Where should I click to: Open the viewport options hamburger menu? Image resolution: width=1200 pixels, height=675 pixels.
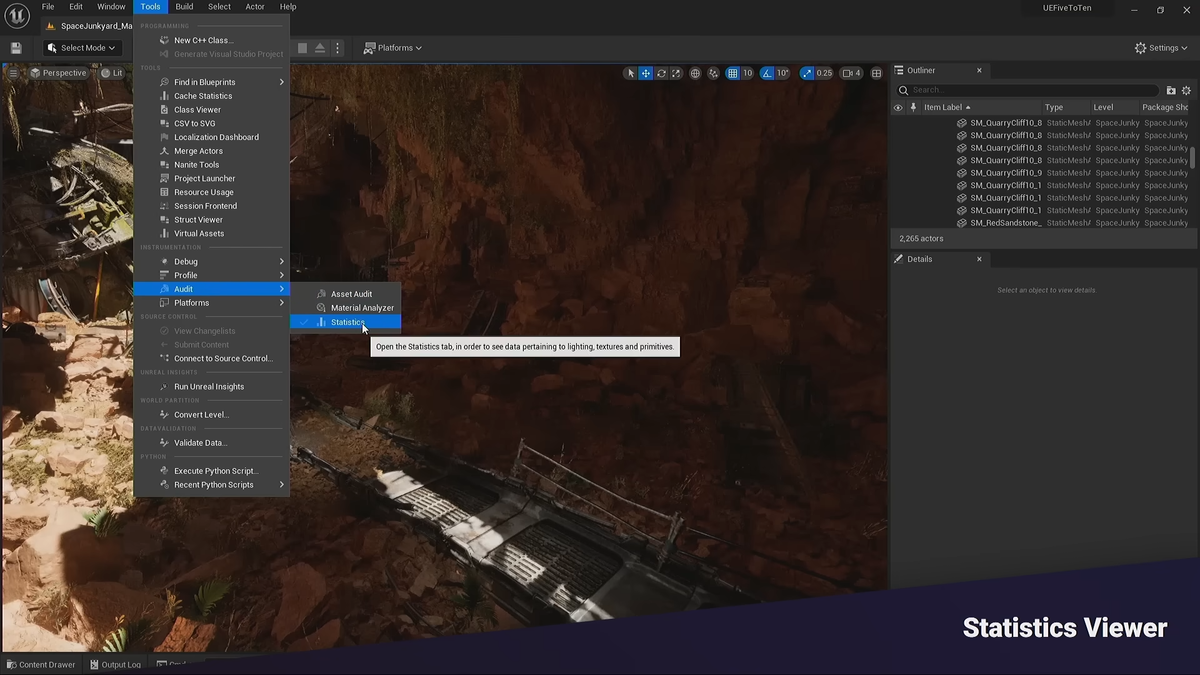pyautogui.click(x=13, y=73)
